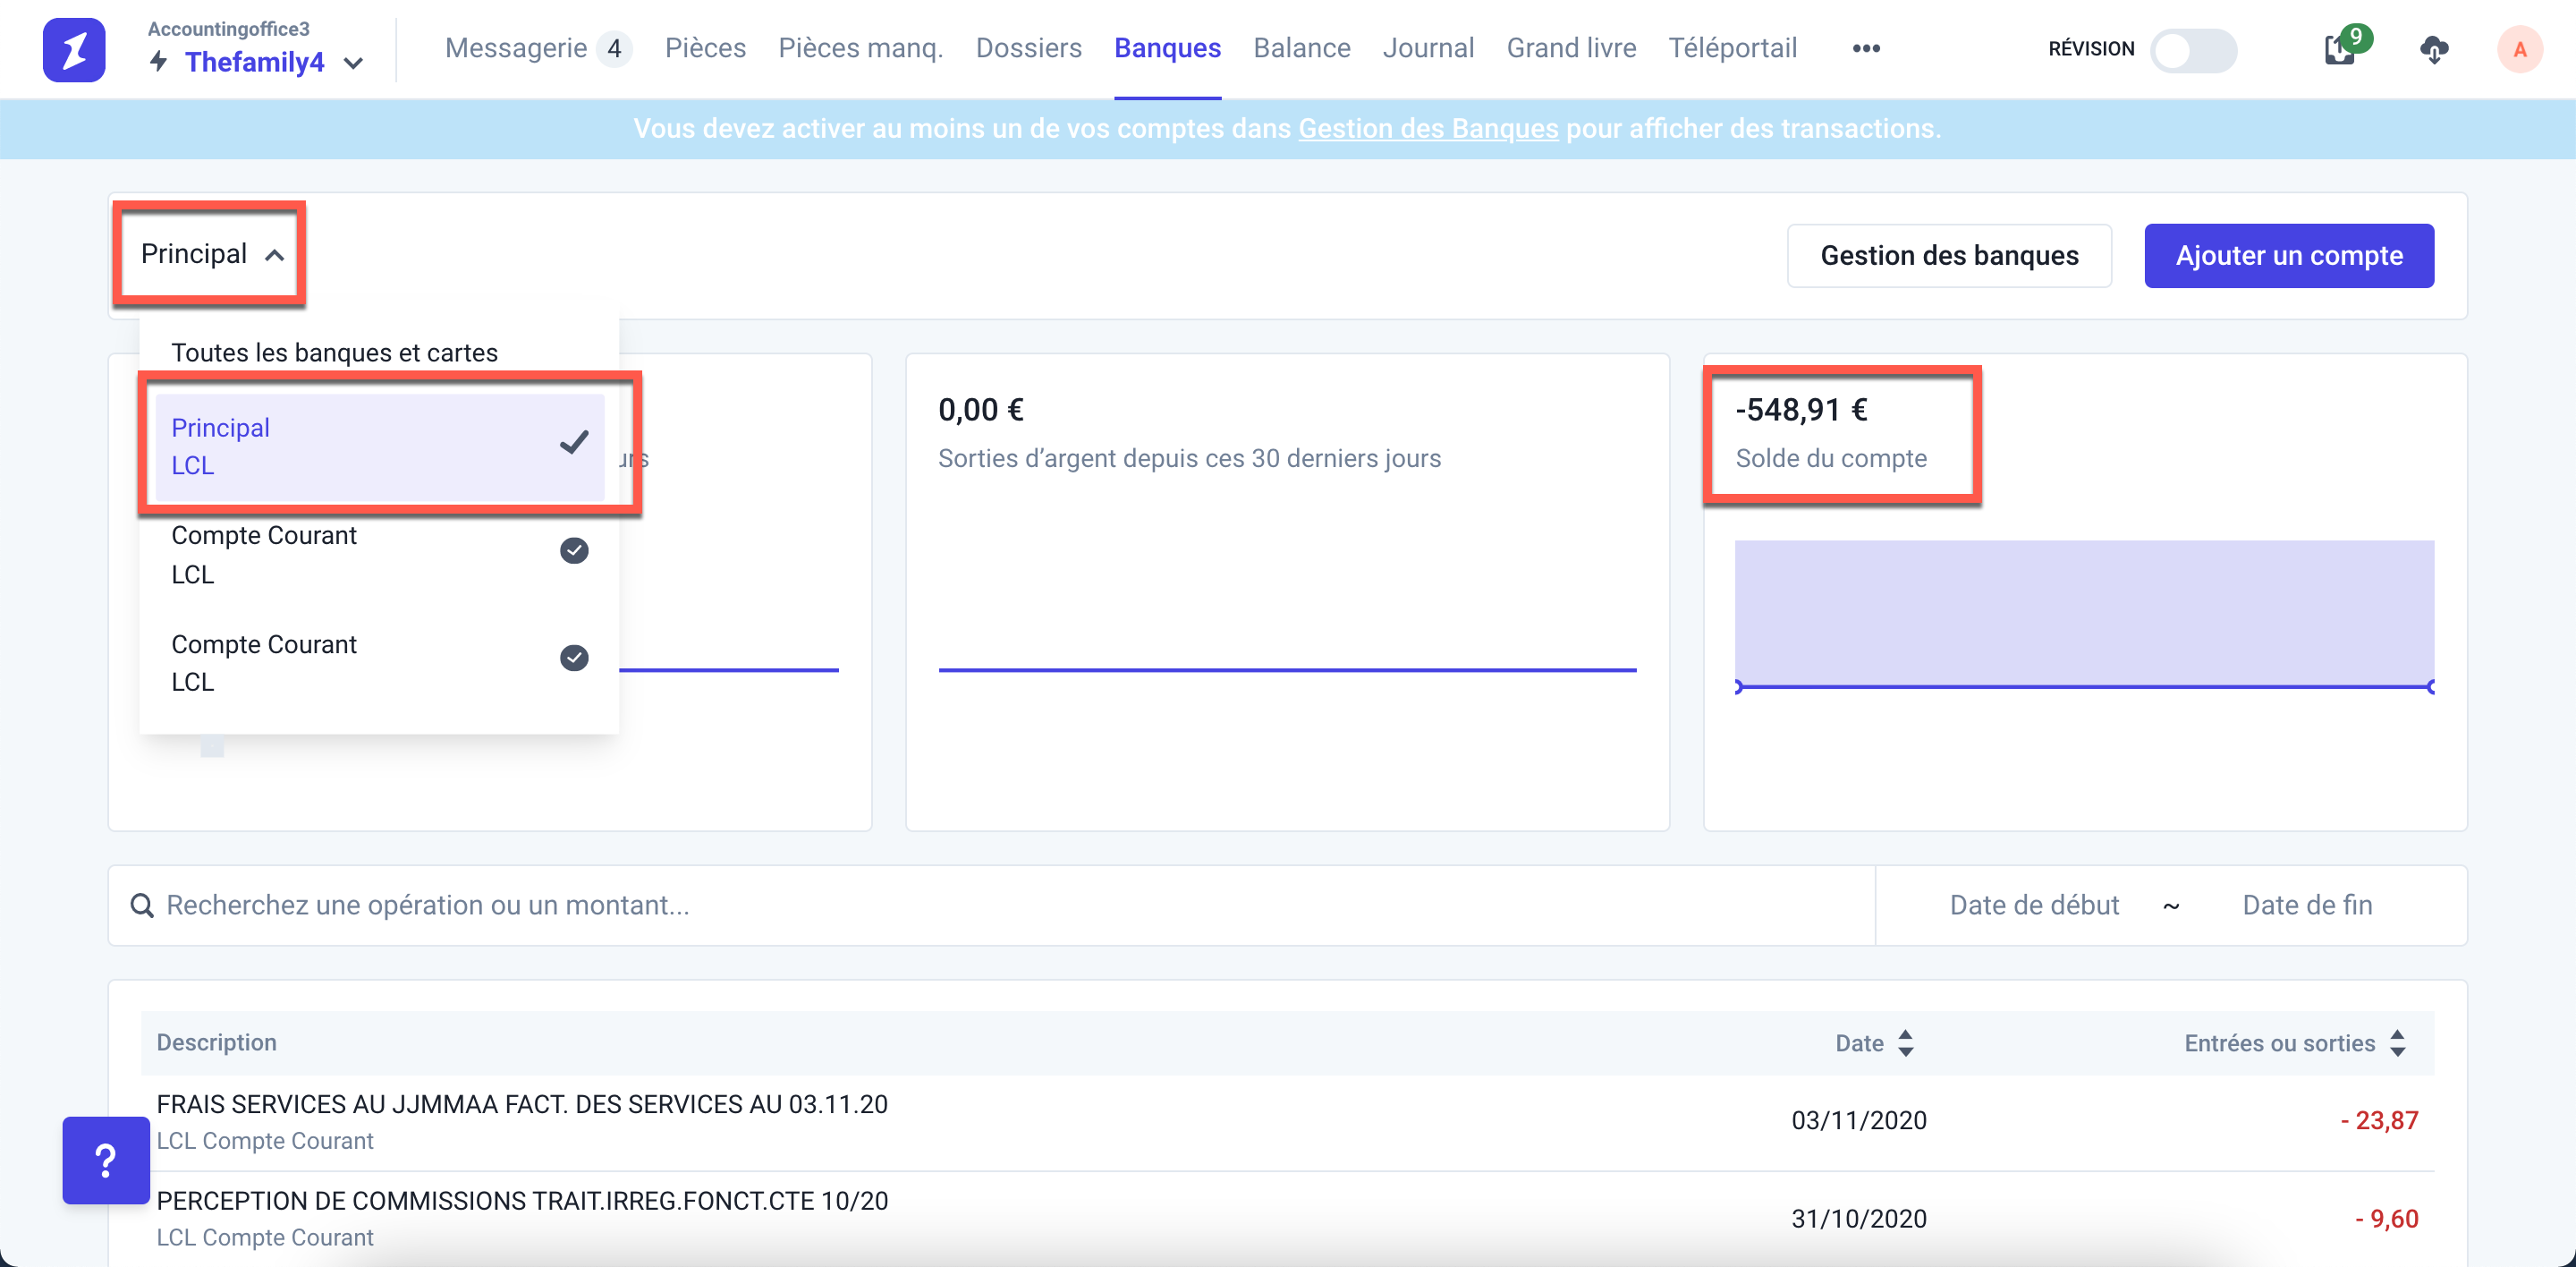Open the Pièces tab
The width and height of the screenshot is (2576, 1267).
pos(705,48)
